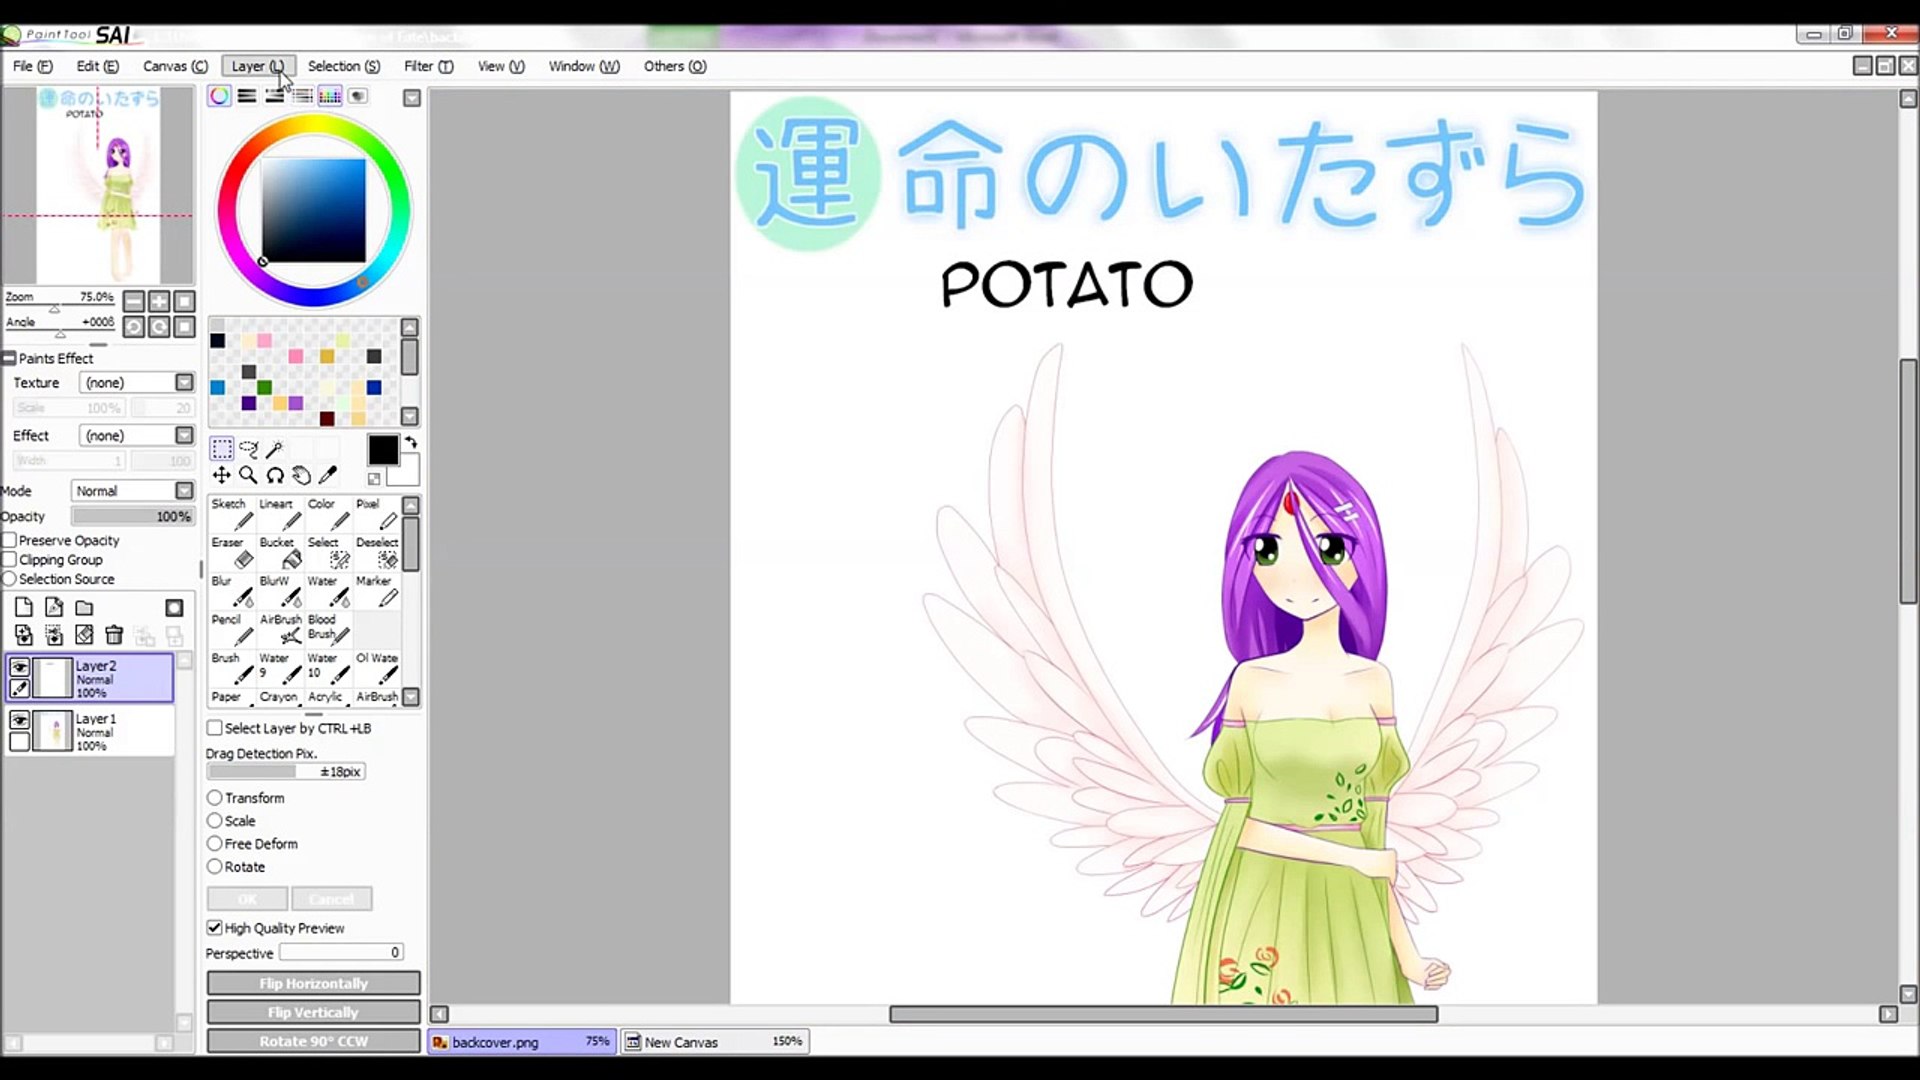
Task: Open the layer Mode dropdown
Action: point(184,491)
